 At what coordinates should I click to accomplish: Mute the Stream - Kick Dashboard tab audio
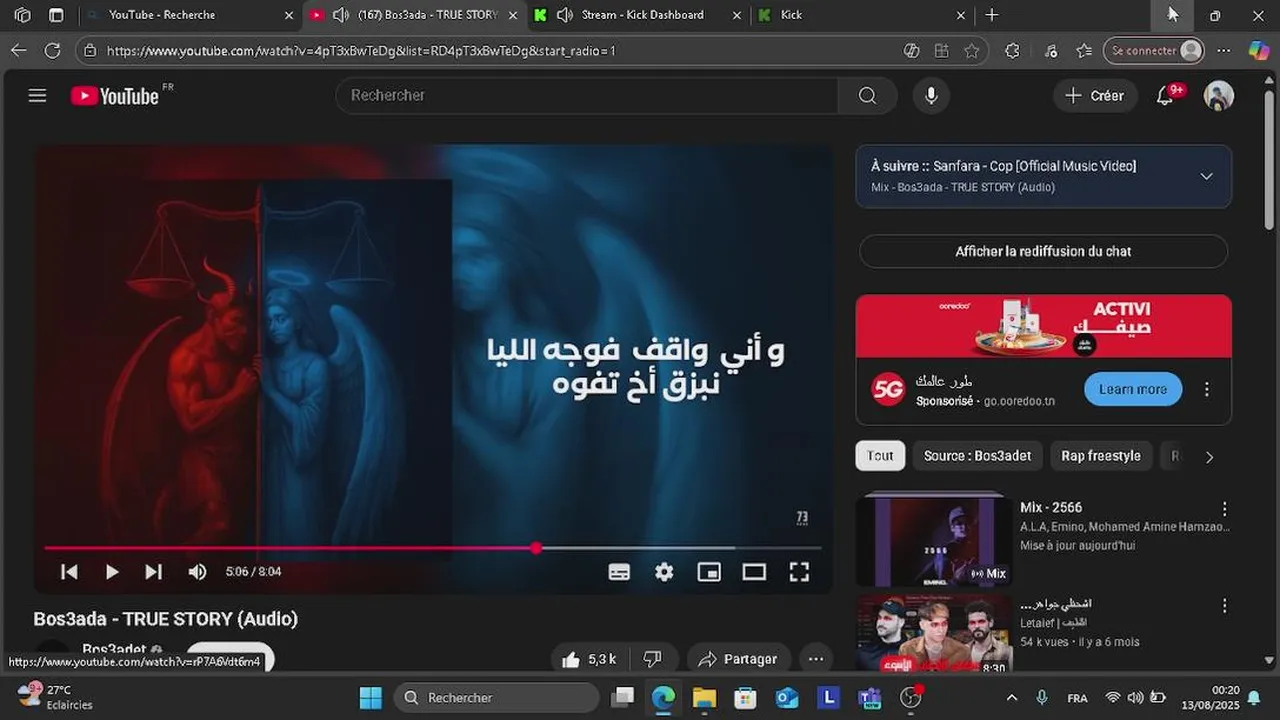coord(564,15)
